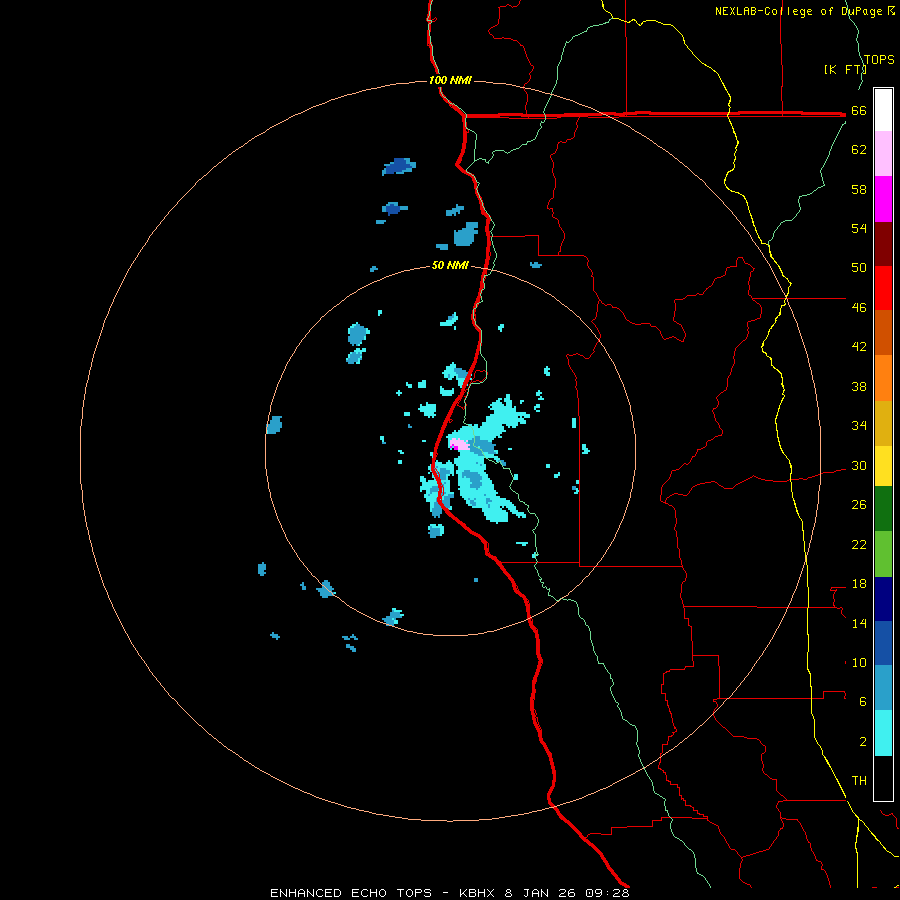Screen dimensions: 900x900
Task: Click the "NEXLAB-College of DuPage" credit text
Action: point(800,11)
